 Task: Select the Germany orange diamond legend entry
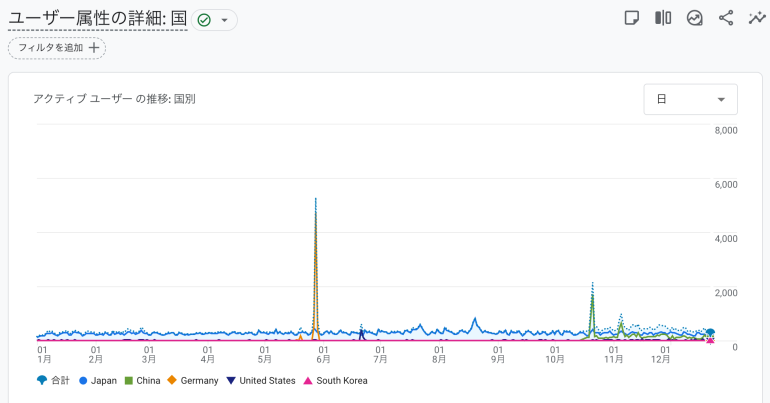coord(192,380)
